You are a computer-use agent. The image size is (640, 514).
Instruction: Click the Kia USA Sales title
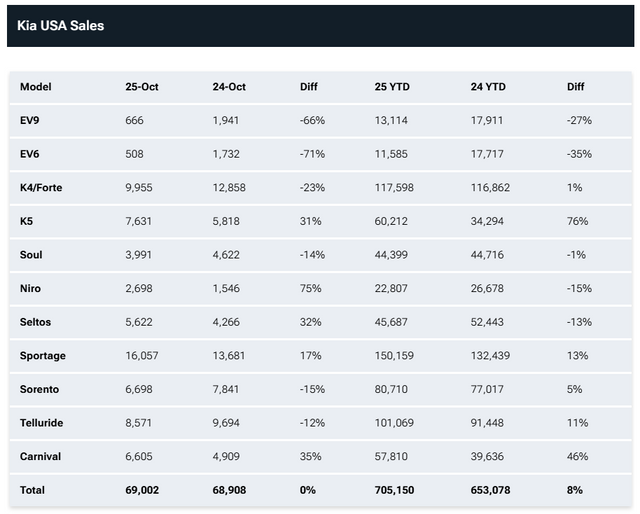[61, 25]
